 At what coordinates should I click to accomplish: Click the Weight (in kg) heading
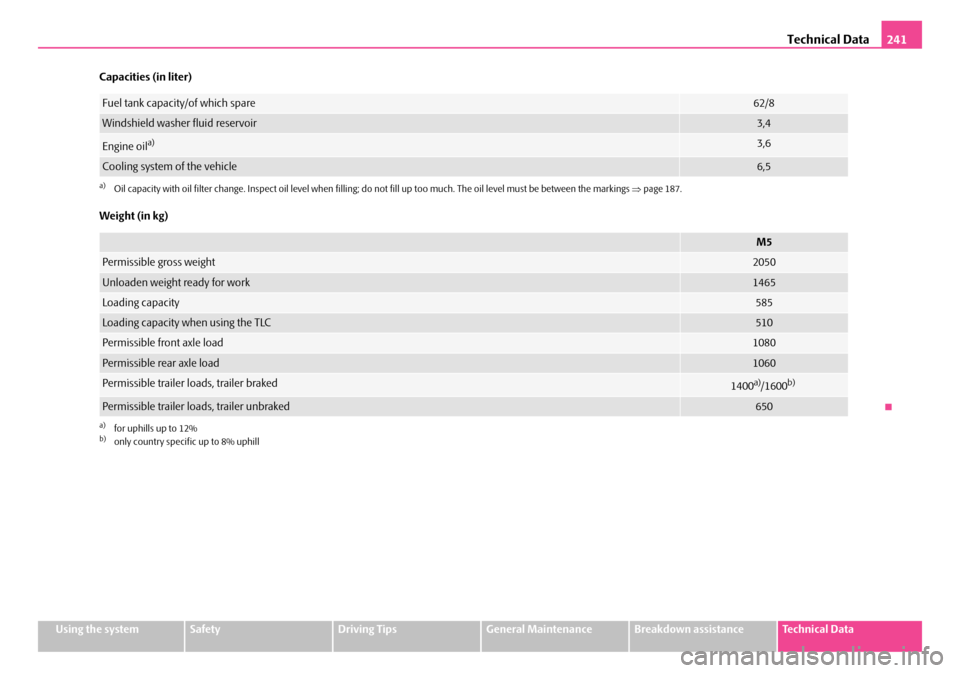pos(133,216)
